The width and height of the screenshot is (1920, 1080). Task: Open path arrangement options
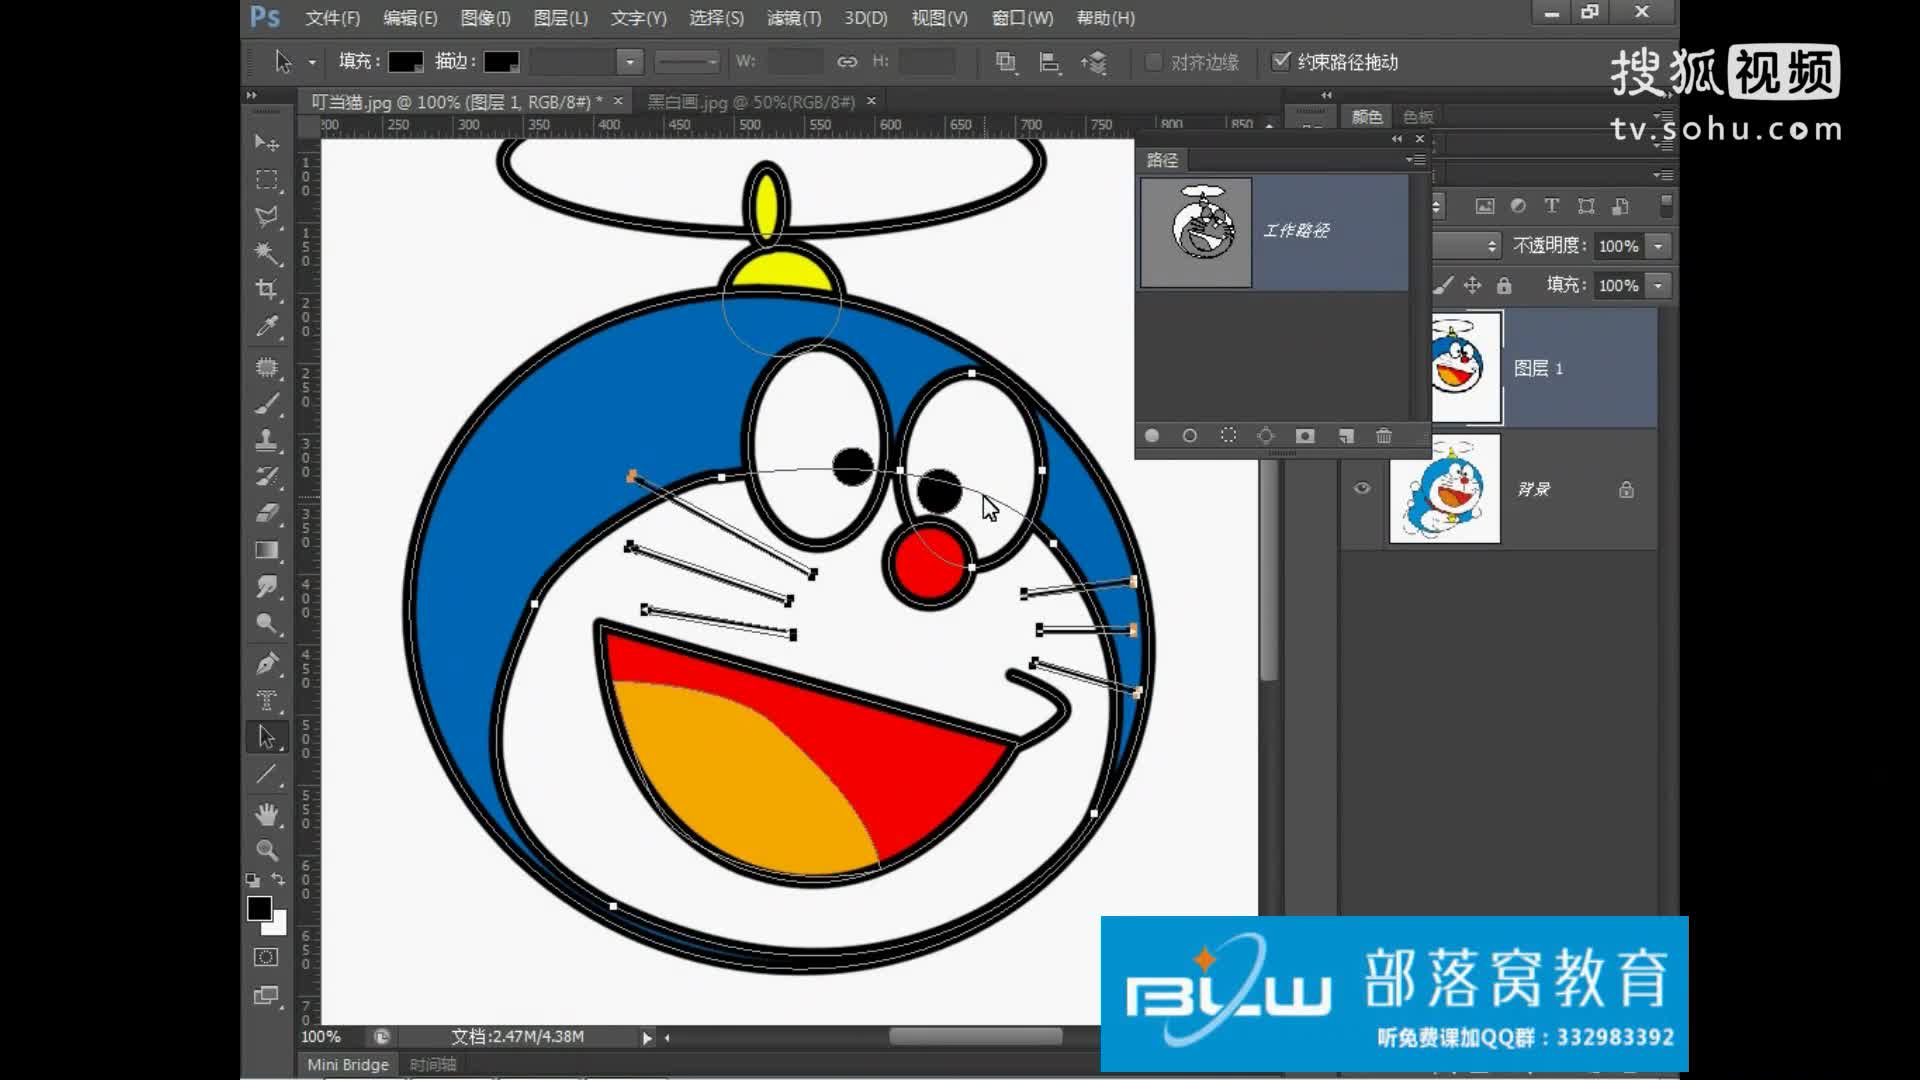tap(1094, 62)
